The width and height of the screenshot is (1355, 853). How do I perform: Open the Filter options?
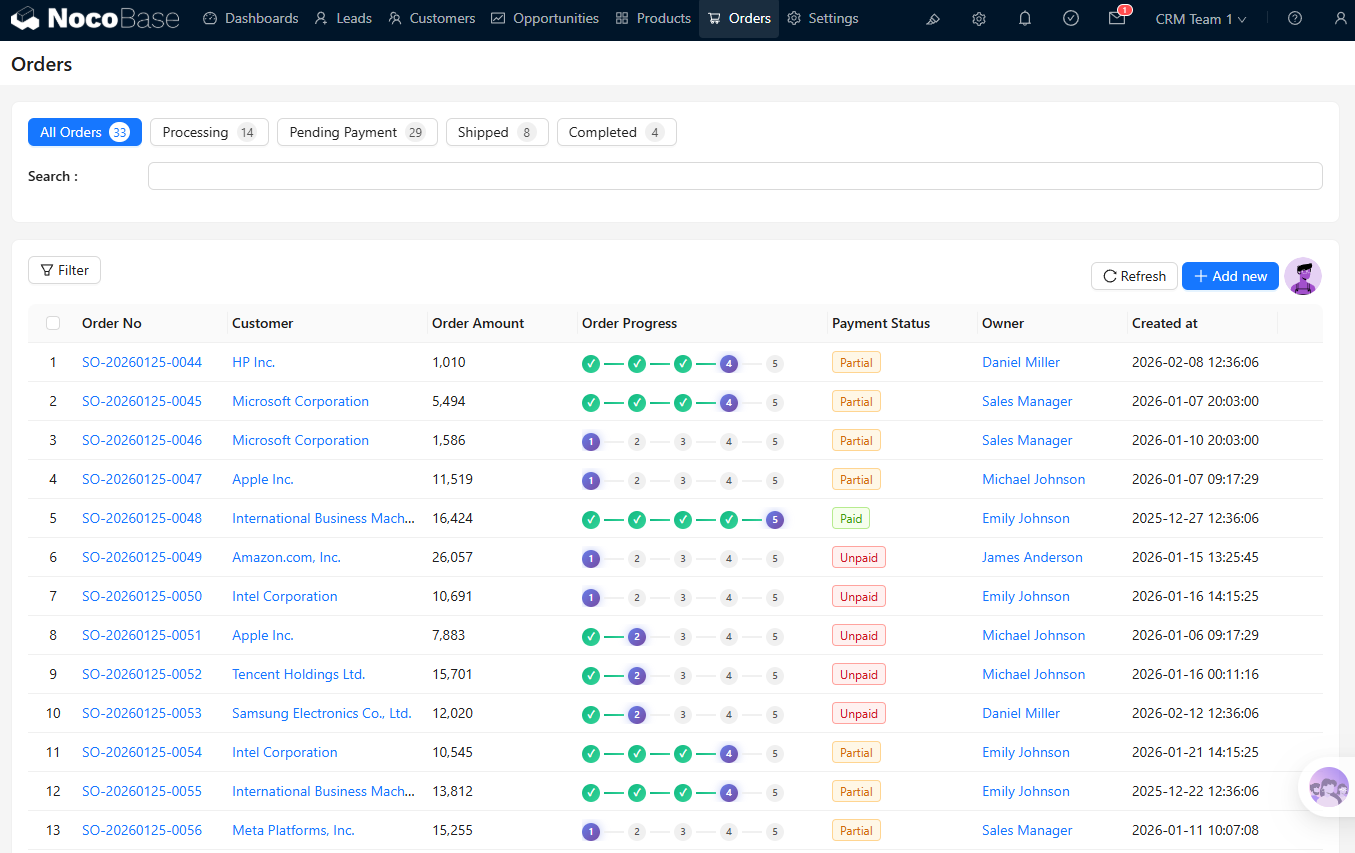click(x=65, y=270)
